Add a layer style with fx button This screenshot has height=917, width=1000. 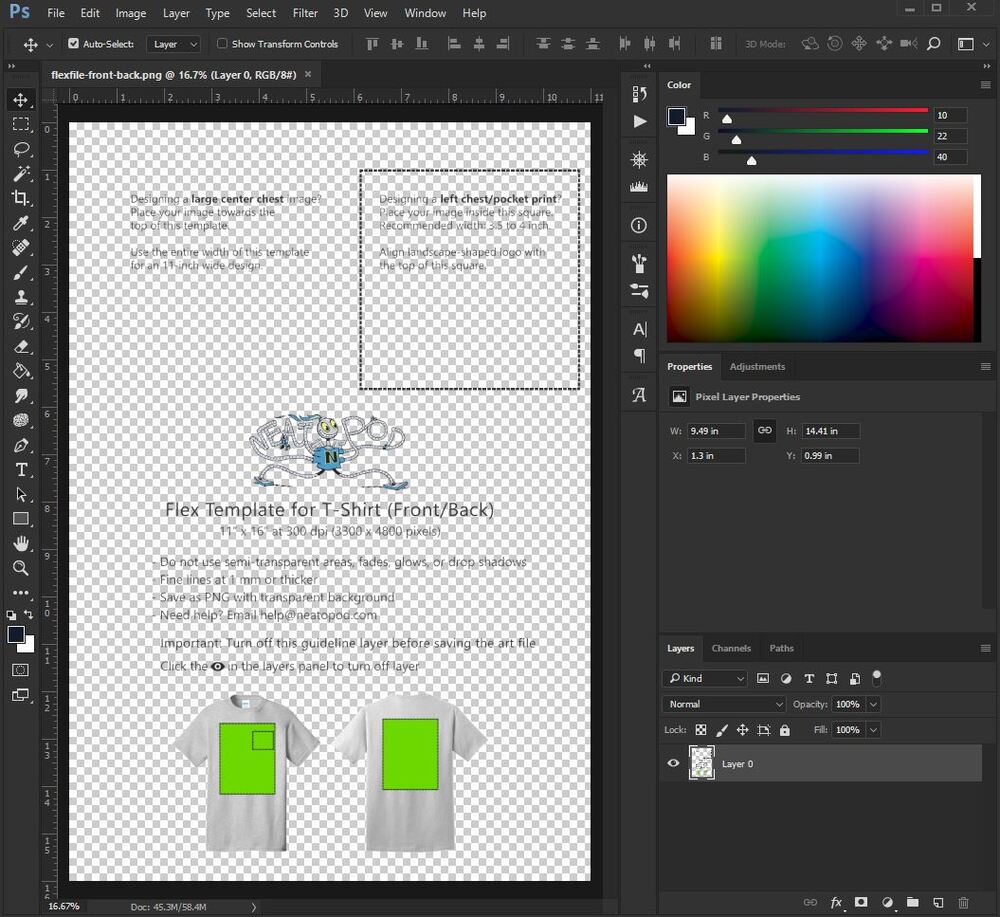(x=836, y=902)
